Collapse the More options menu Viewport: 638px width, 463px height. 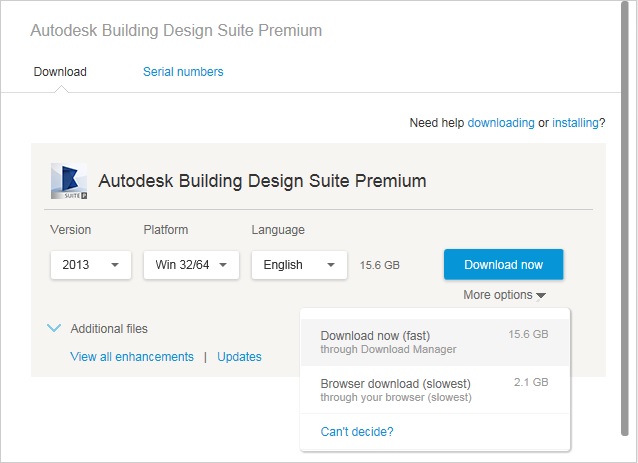point(505,295)
